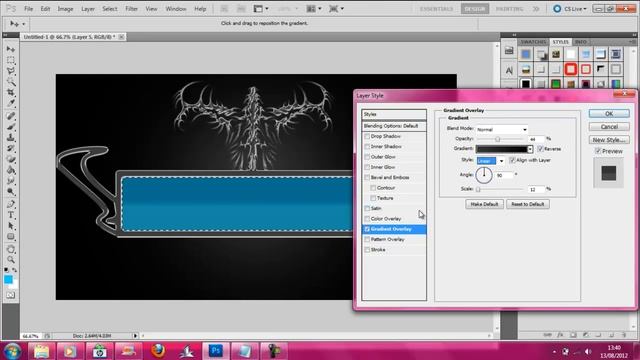This screenshot has height=360, width=640.
Task: Select the Path Selection tool
Action: click(11, 226)
